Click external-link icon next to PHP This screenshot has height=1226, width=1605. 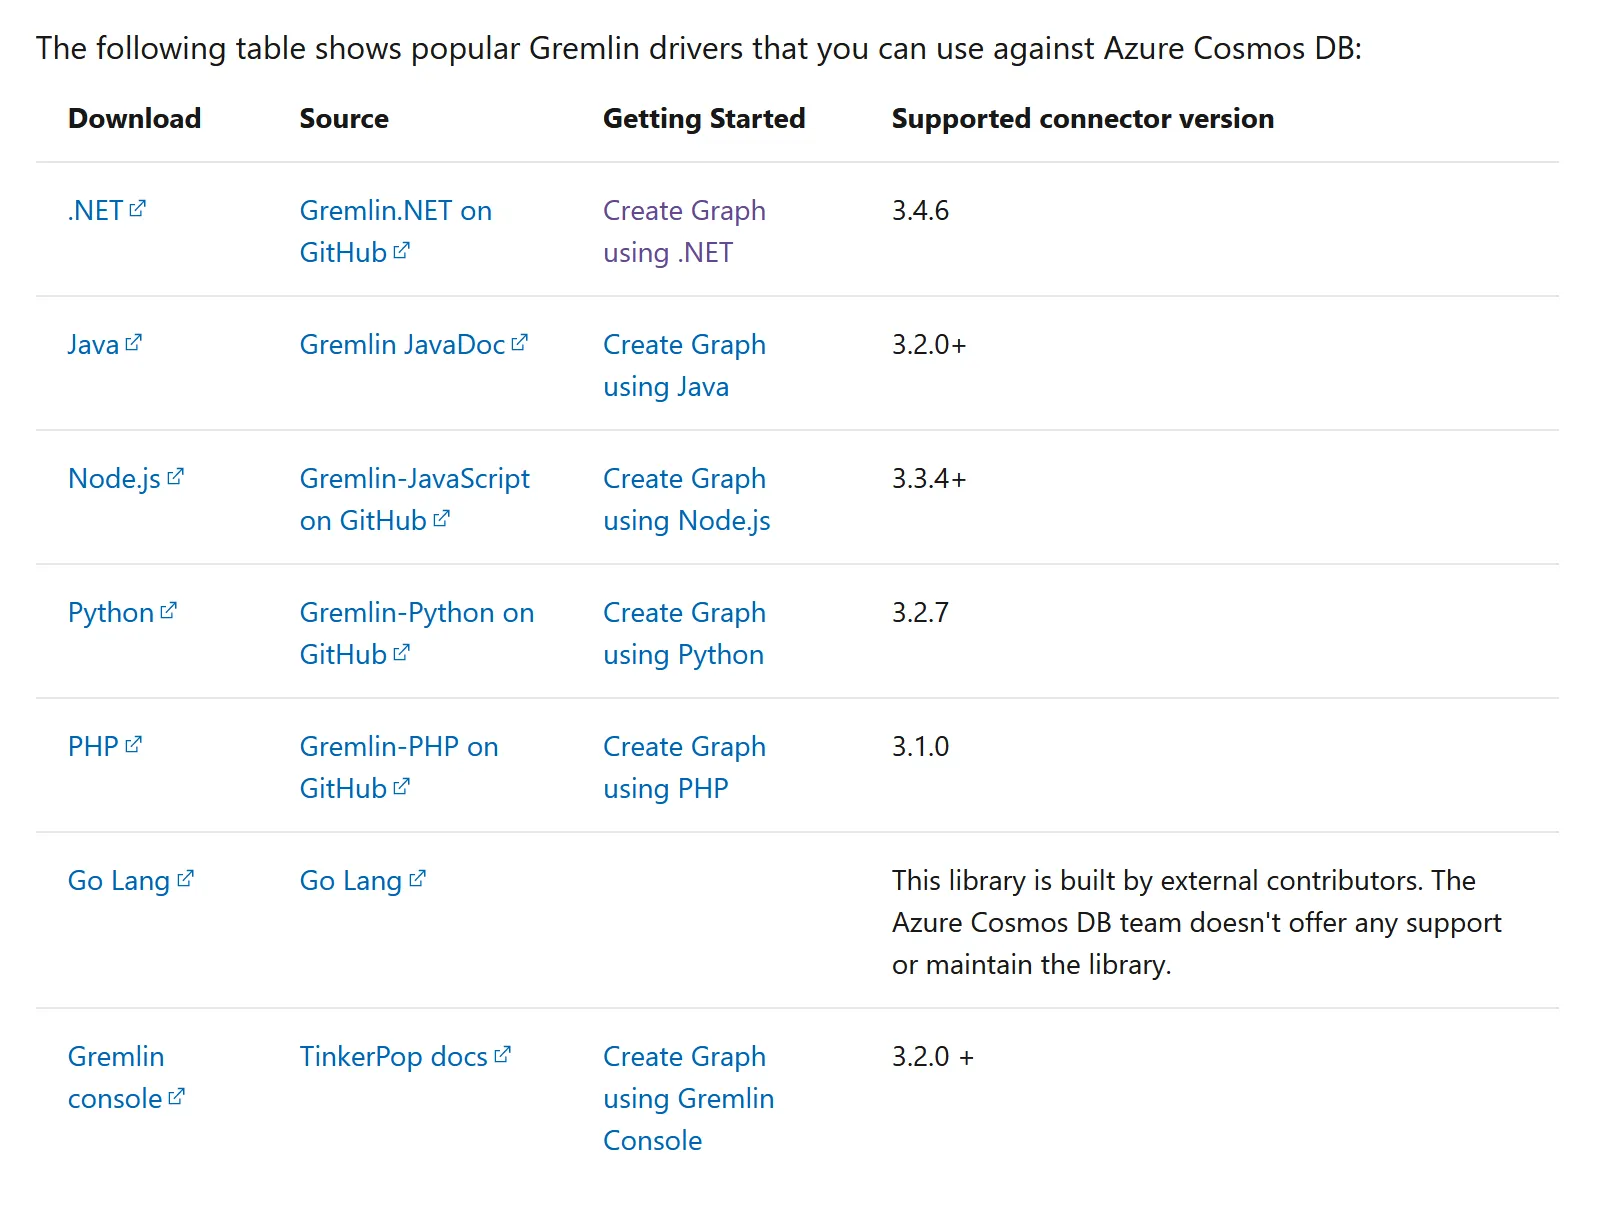134,745
